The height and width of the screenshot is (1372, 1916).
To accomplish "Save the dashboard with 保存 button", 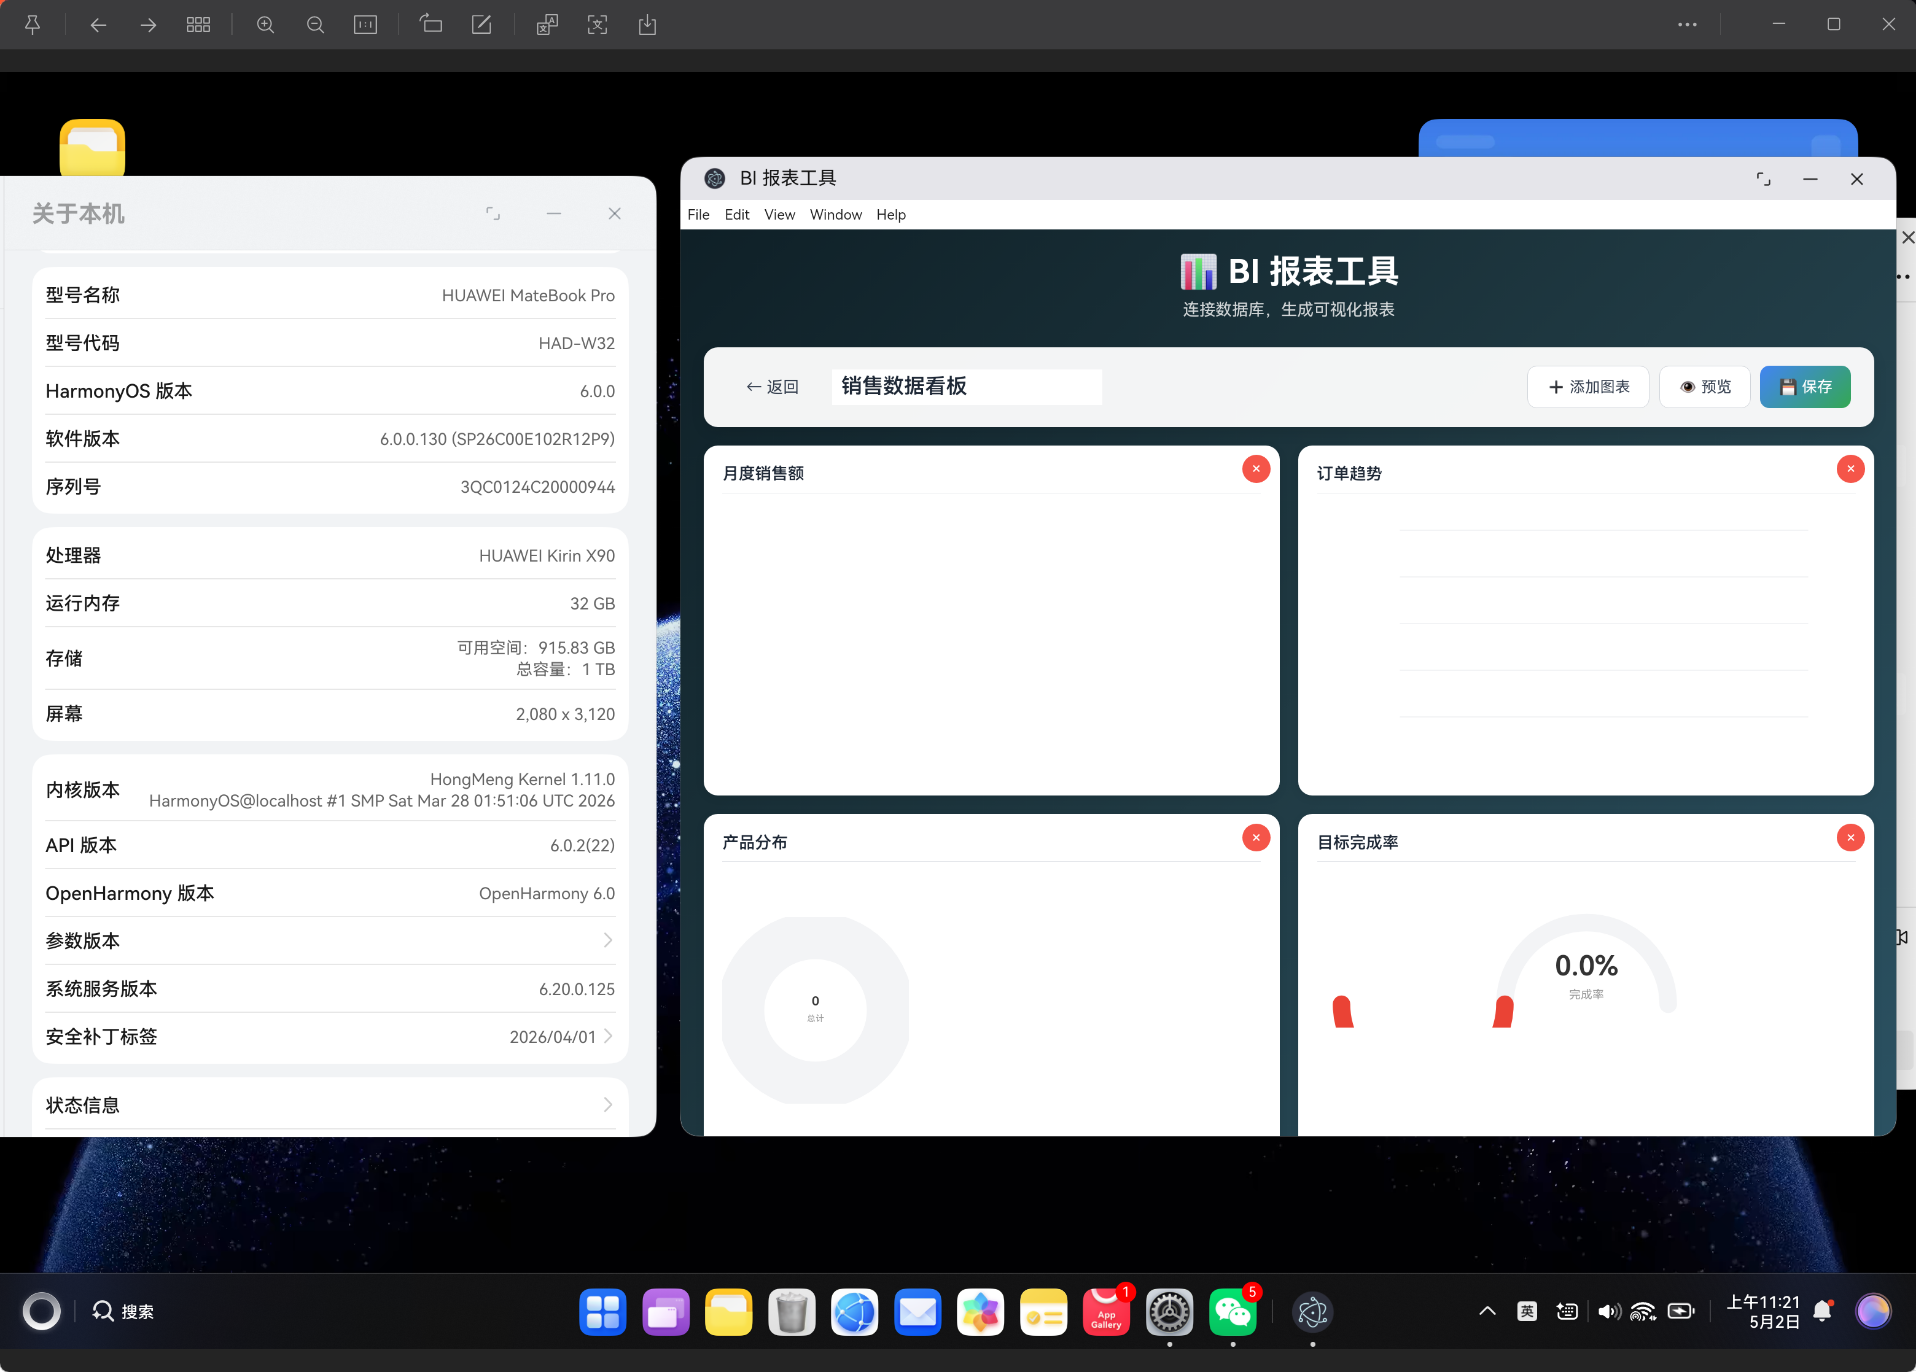I will pos(1805,387).
